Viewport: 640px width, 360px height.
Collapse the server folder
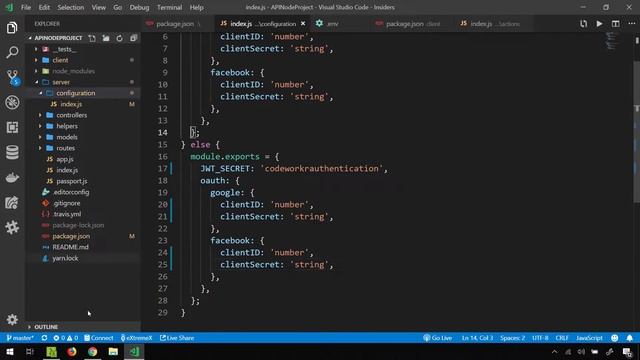pos(36,82)
